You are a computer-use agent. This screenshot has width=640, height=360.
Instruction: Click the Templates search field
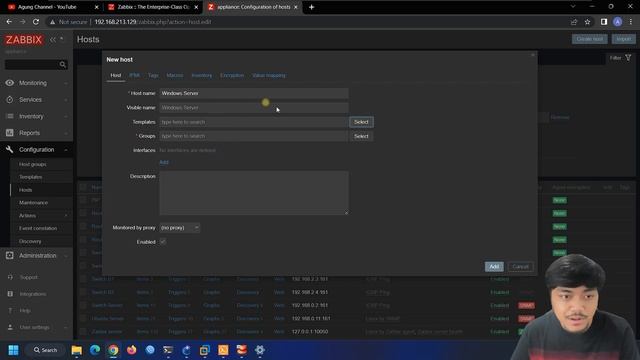coord(253,122)
